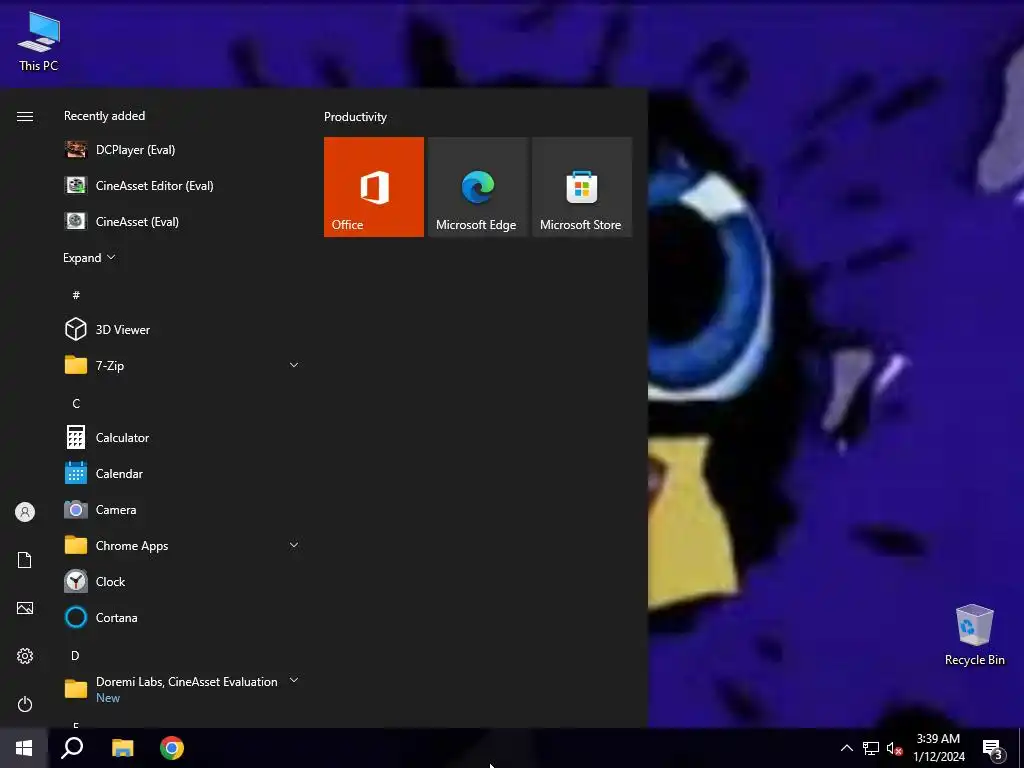Launch the Camera app

point(183,509)
